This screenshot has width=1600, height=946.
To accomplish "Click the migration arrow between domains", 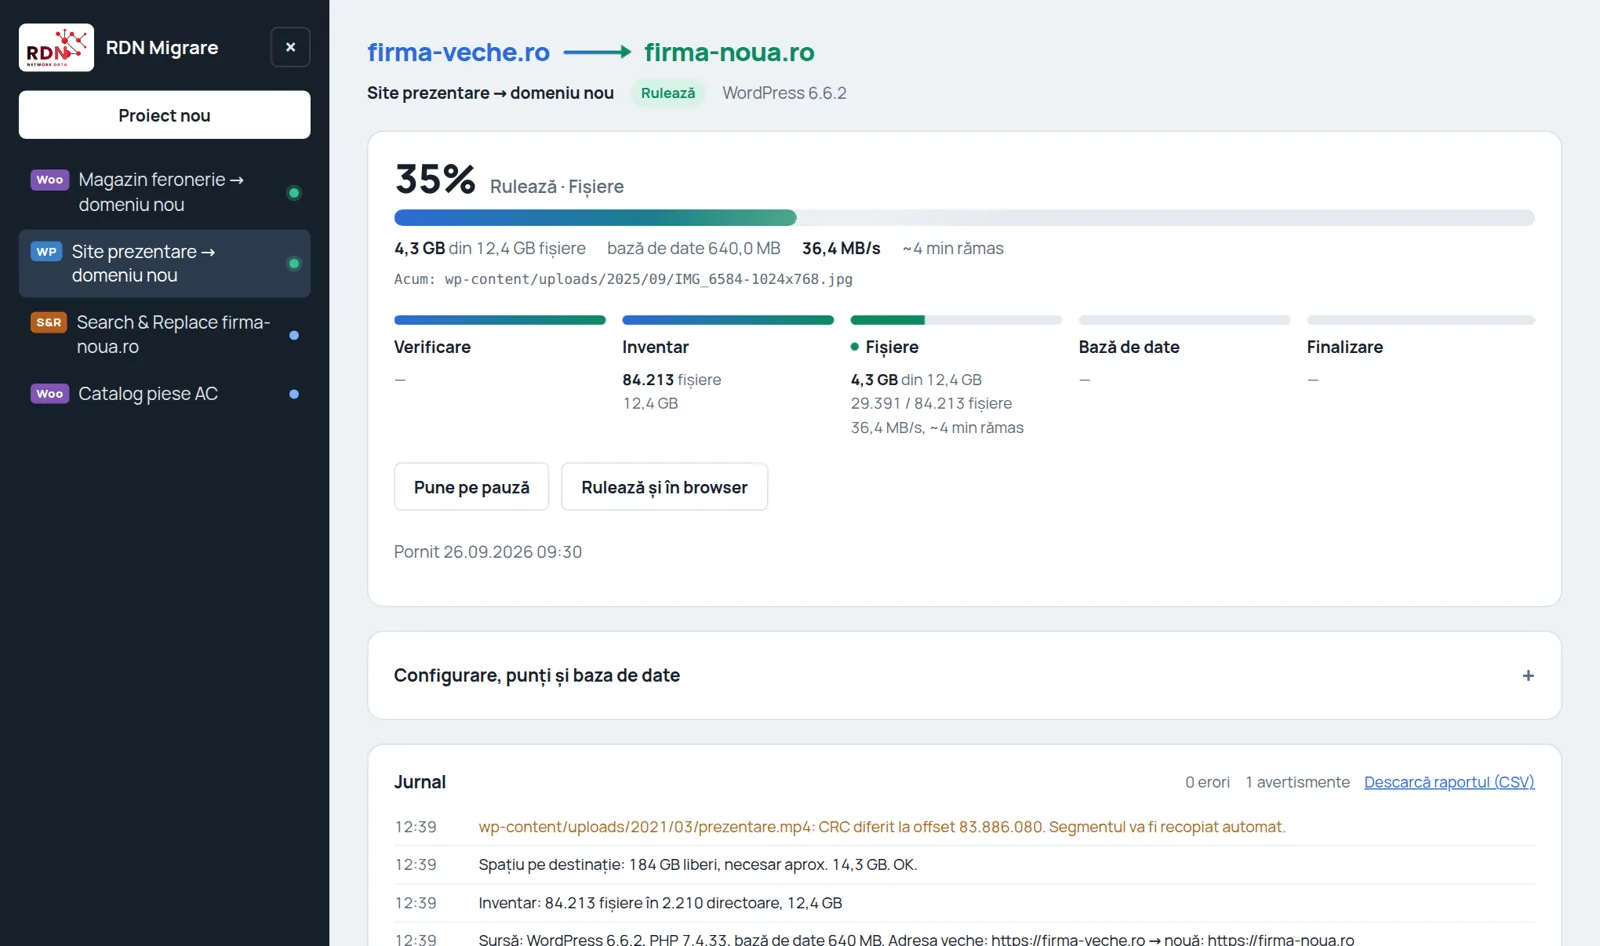I will (597, 52).
